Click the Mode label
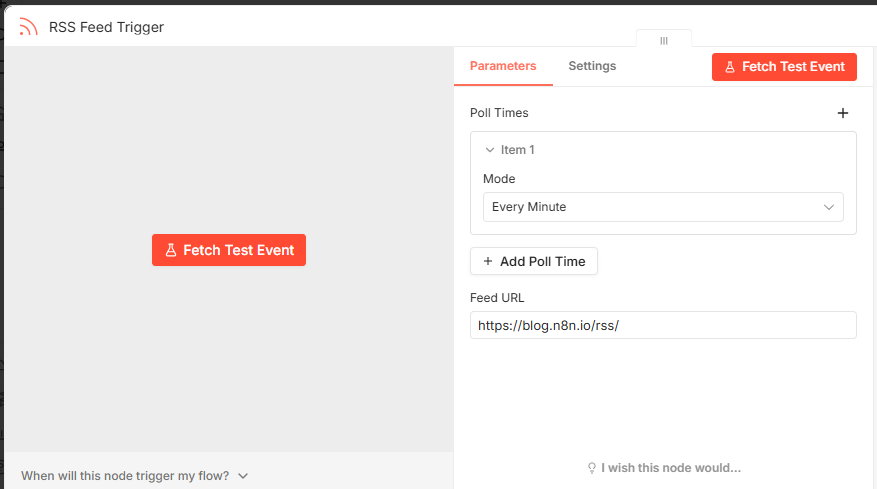This screenshot has width=877, height=489. [x=499, y=179]
